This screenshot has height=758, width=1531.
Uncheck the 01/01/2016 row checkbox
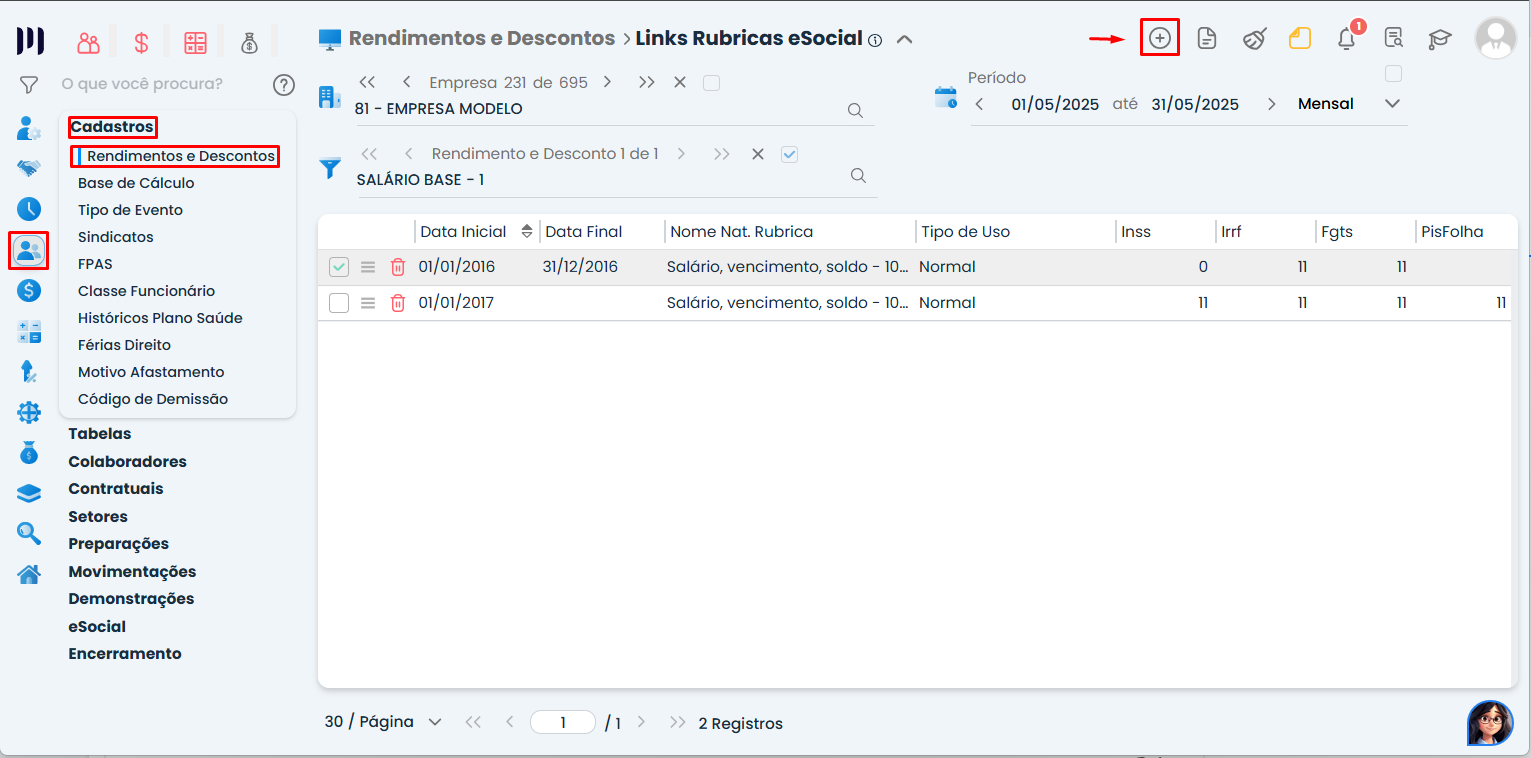pyautogui.click(x=339, y=267)
